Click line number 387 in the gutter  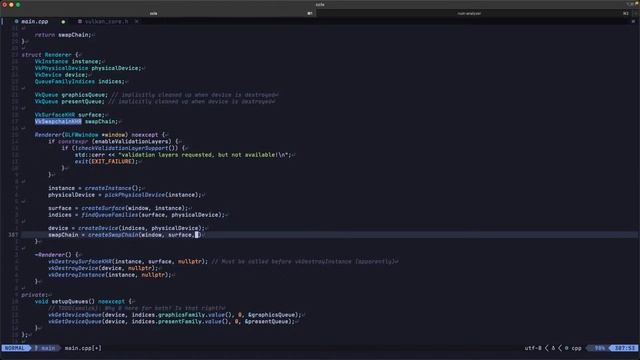pyautogui.click(x=13, y=235)
